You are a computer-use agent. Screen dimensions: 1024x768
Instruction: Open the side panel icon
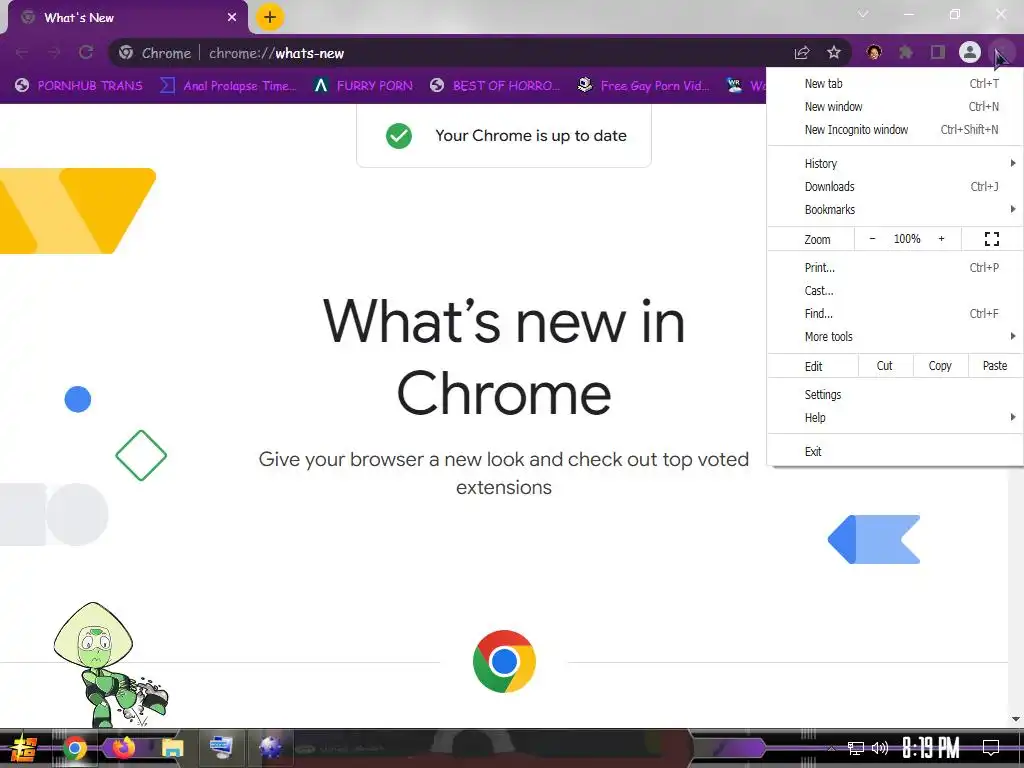(x=938, y=52)
